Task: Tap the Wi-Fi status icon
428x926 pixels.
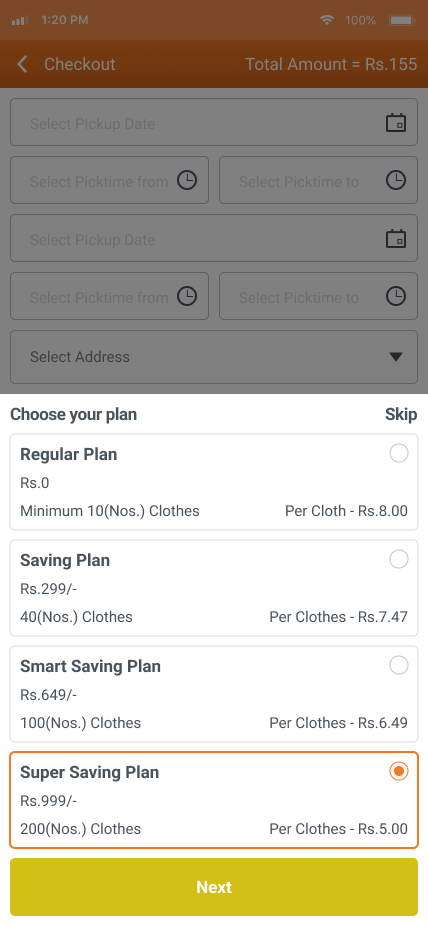Action: pos(326,20)
